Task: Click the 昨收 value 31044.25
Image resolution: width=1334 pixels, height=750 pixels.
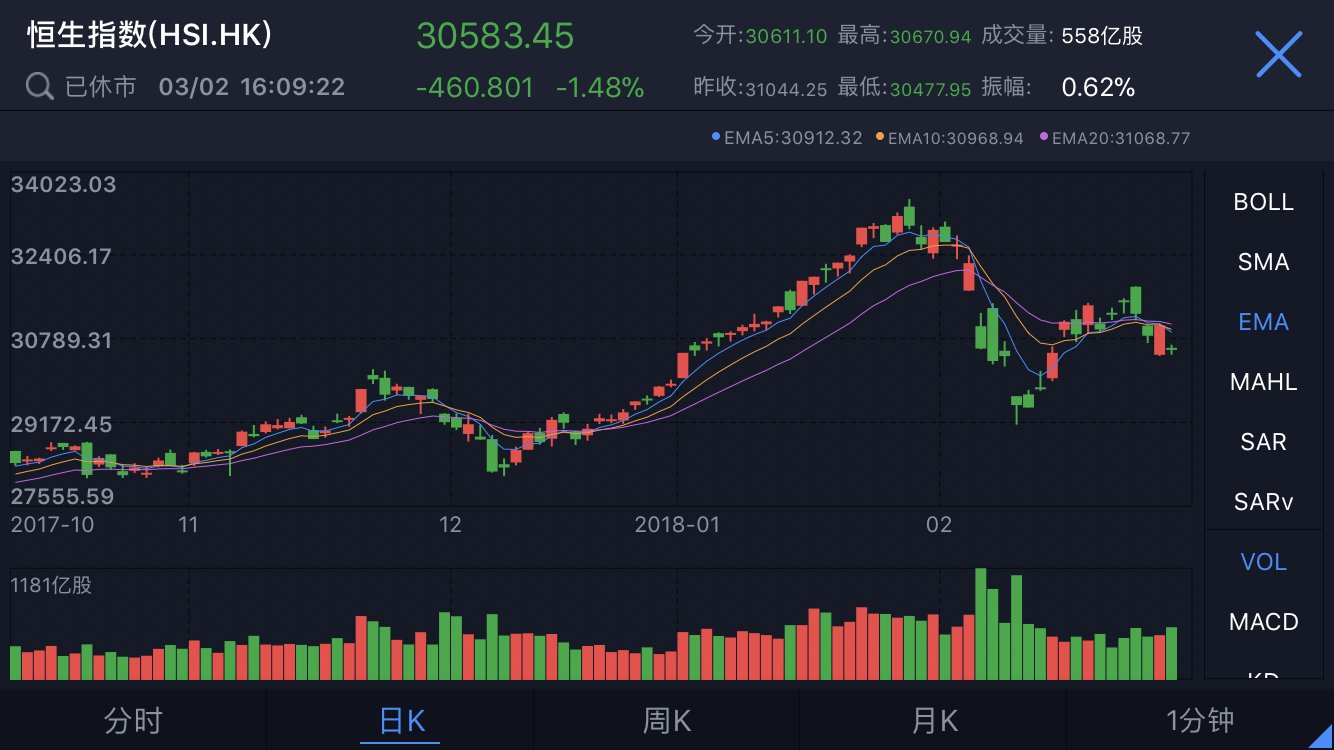Action: [787, 89]
